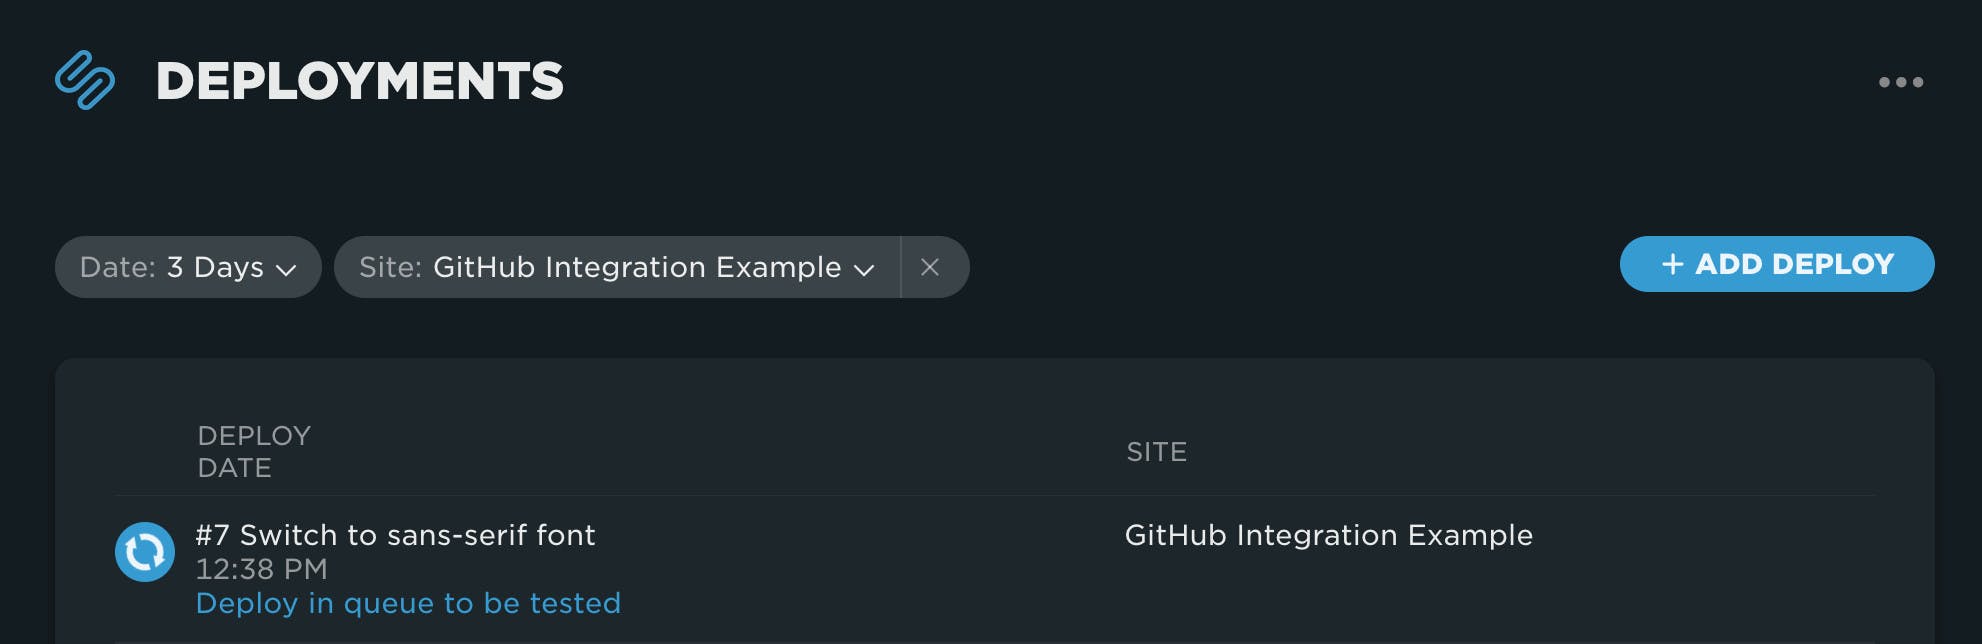This screenshot has height=644, width=1982.
Task: Open deploy #7 Switch to sans-serif font
Action: point(395,535)
